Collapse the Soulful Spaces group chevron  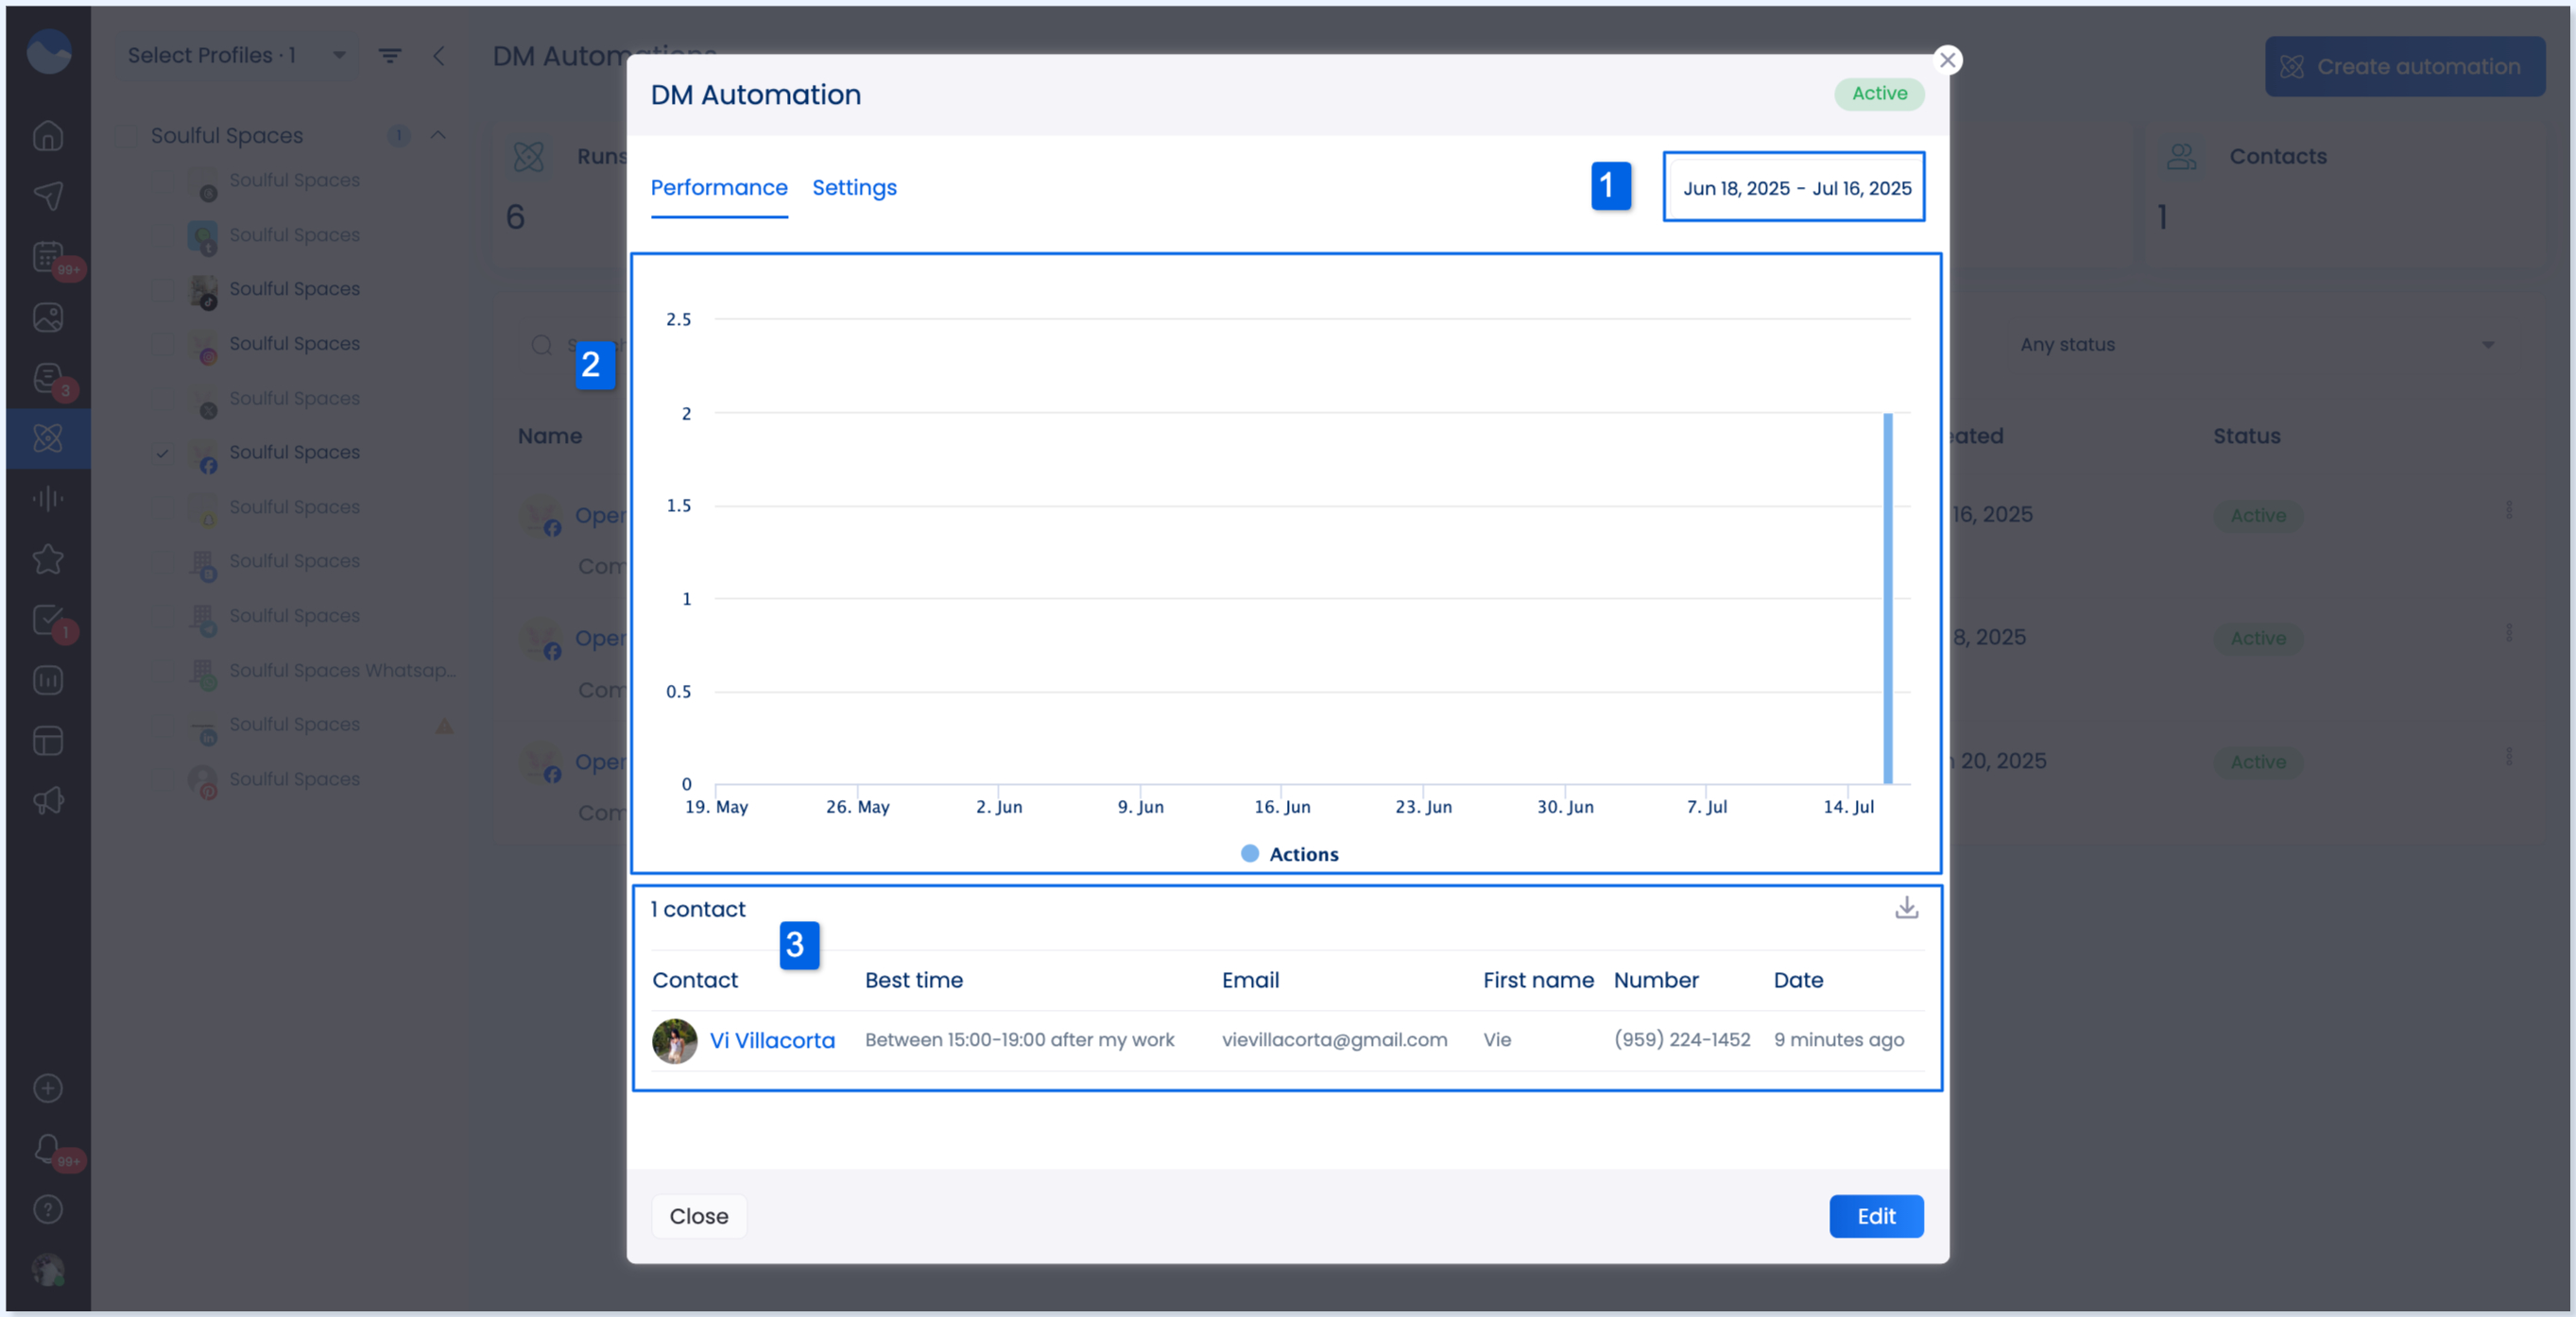[x=438, y=135]
